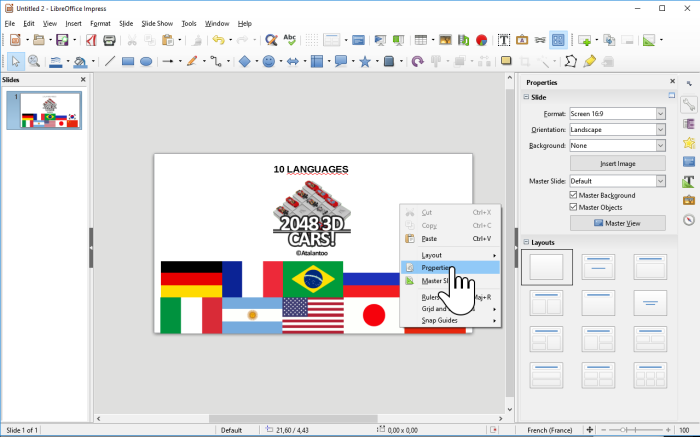Image resolution: width=700 pixels, height=437 pixels.
Task: Click the Insert Image button in sidebar
Action: click(x=617, y=163)
